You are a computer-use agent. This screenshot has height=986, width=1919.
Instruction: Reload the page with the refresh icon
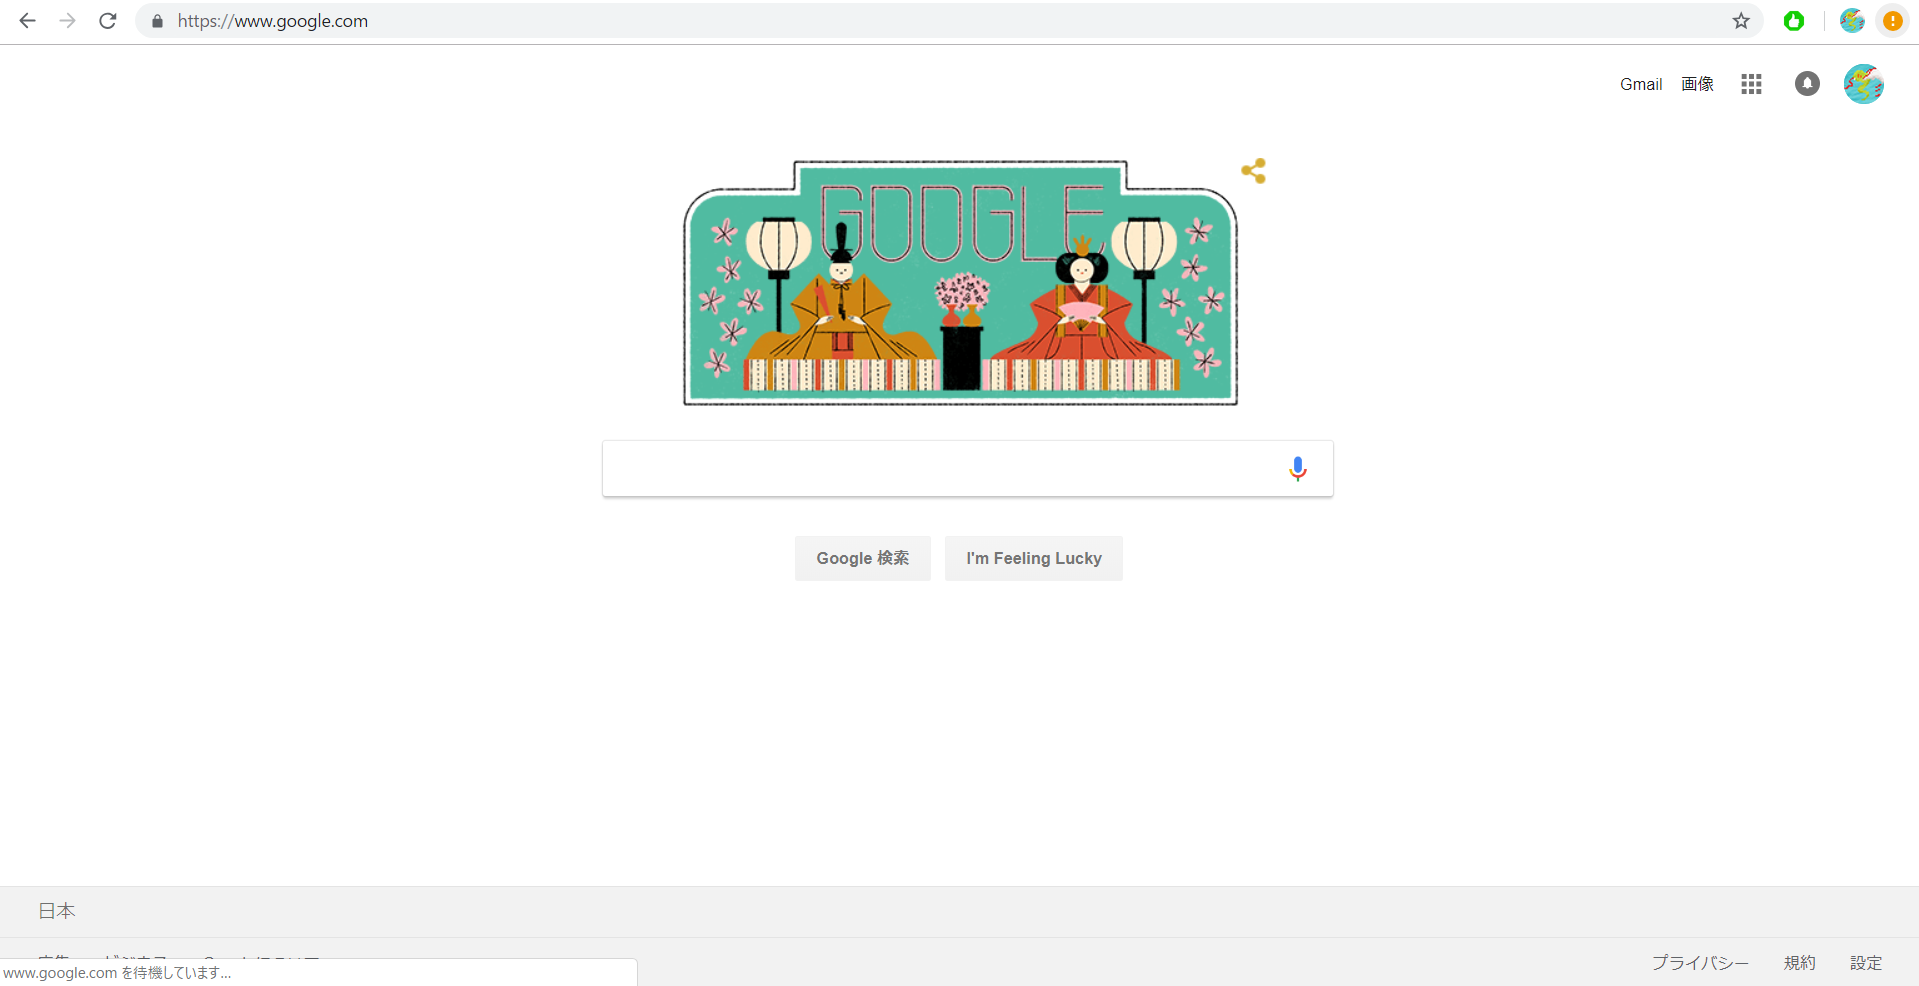[108, 21]
